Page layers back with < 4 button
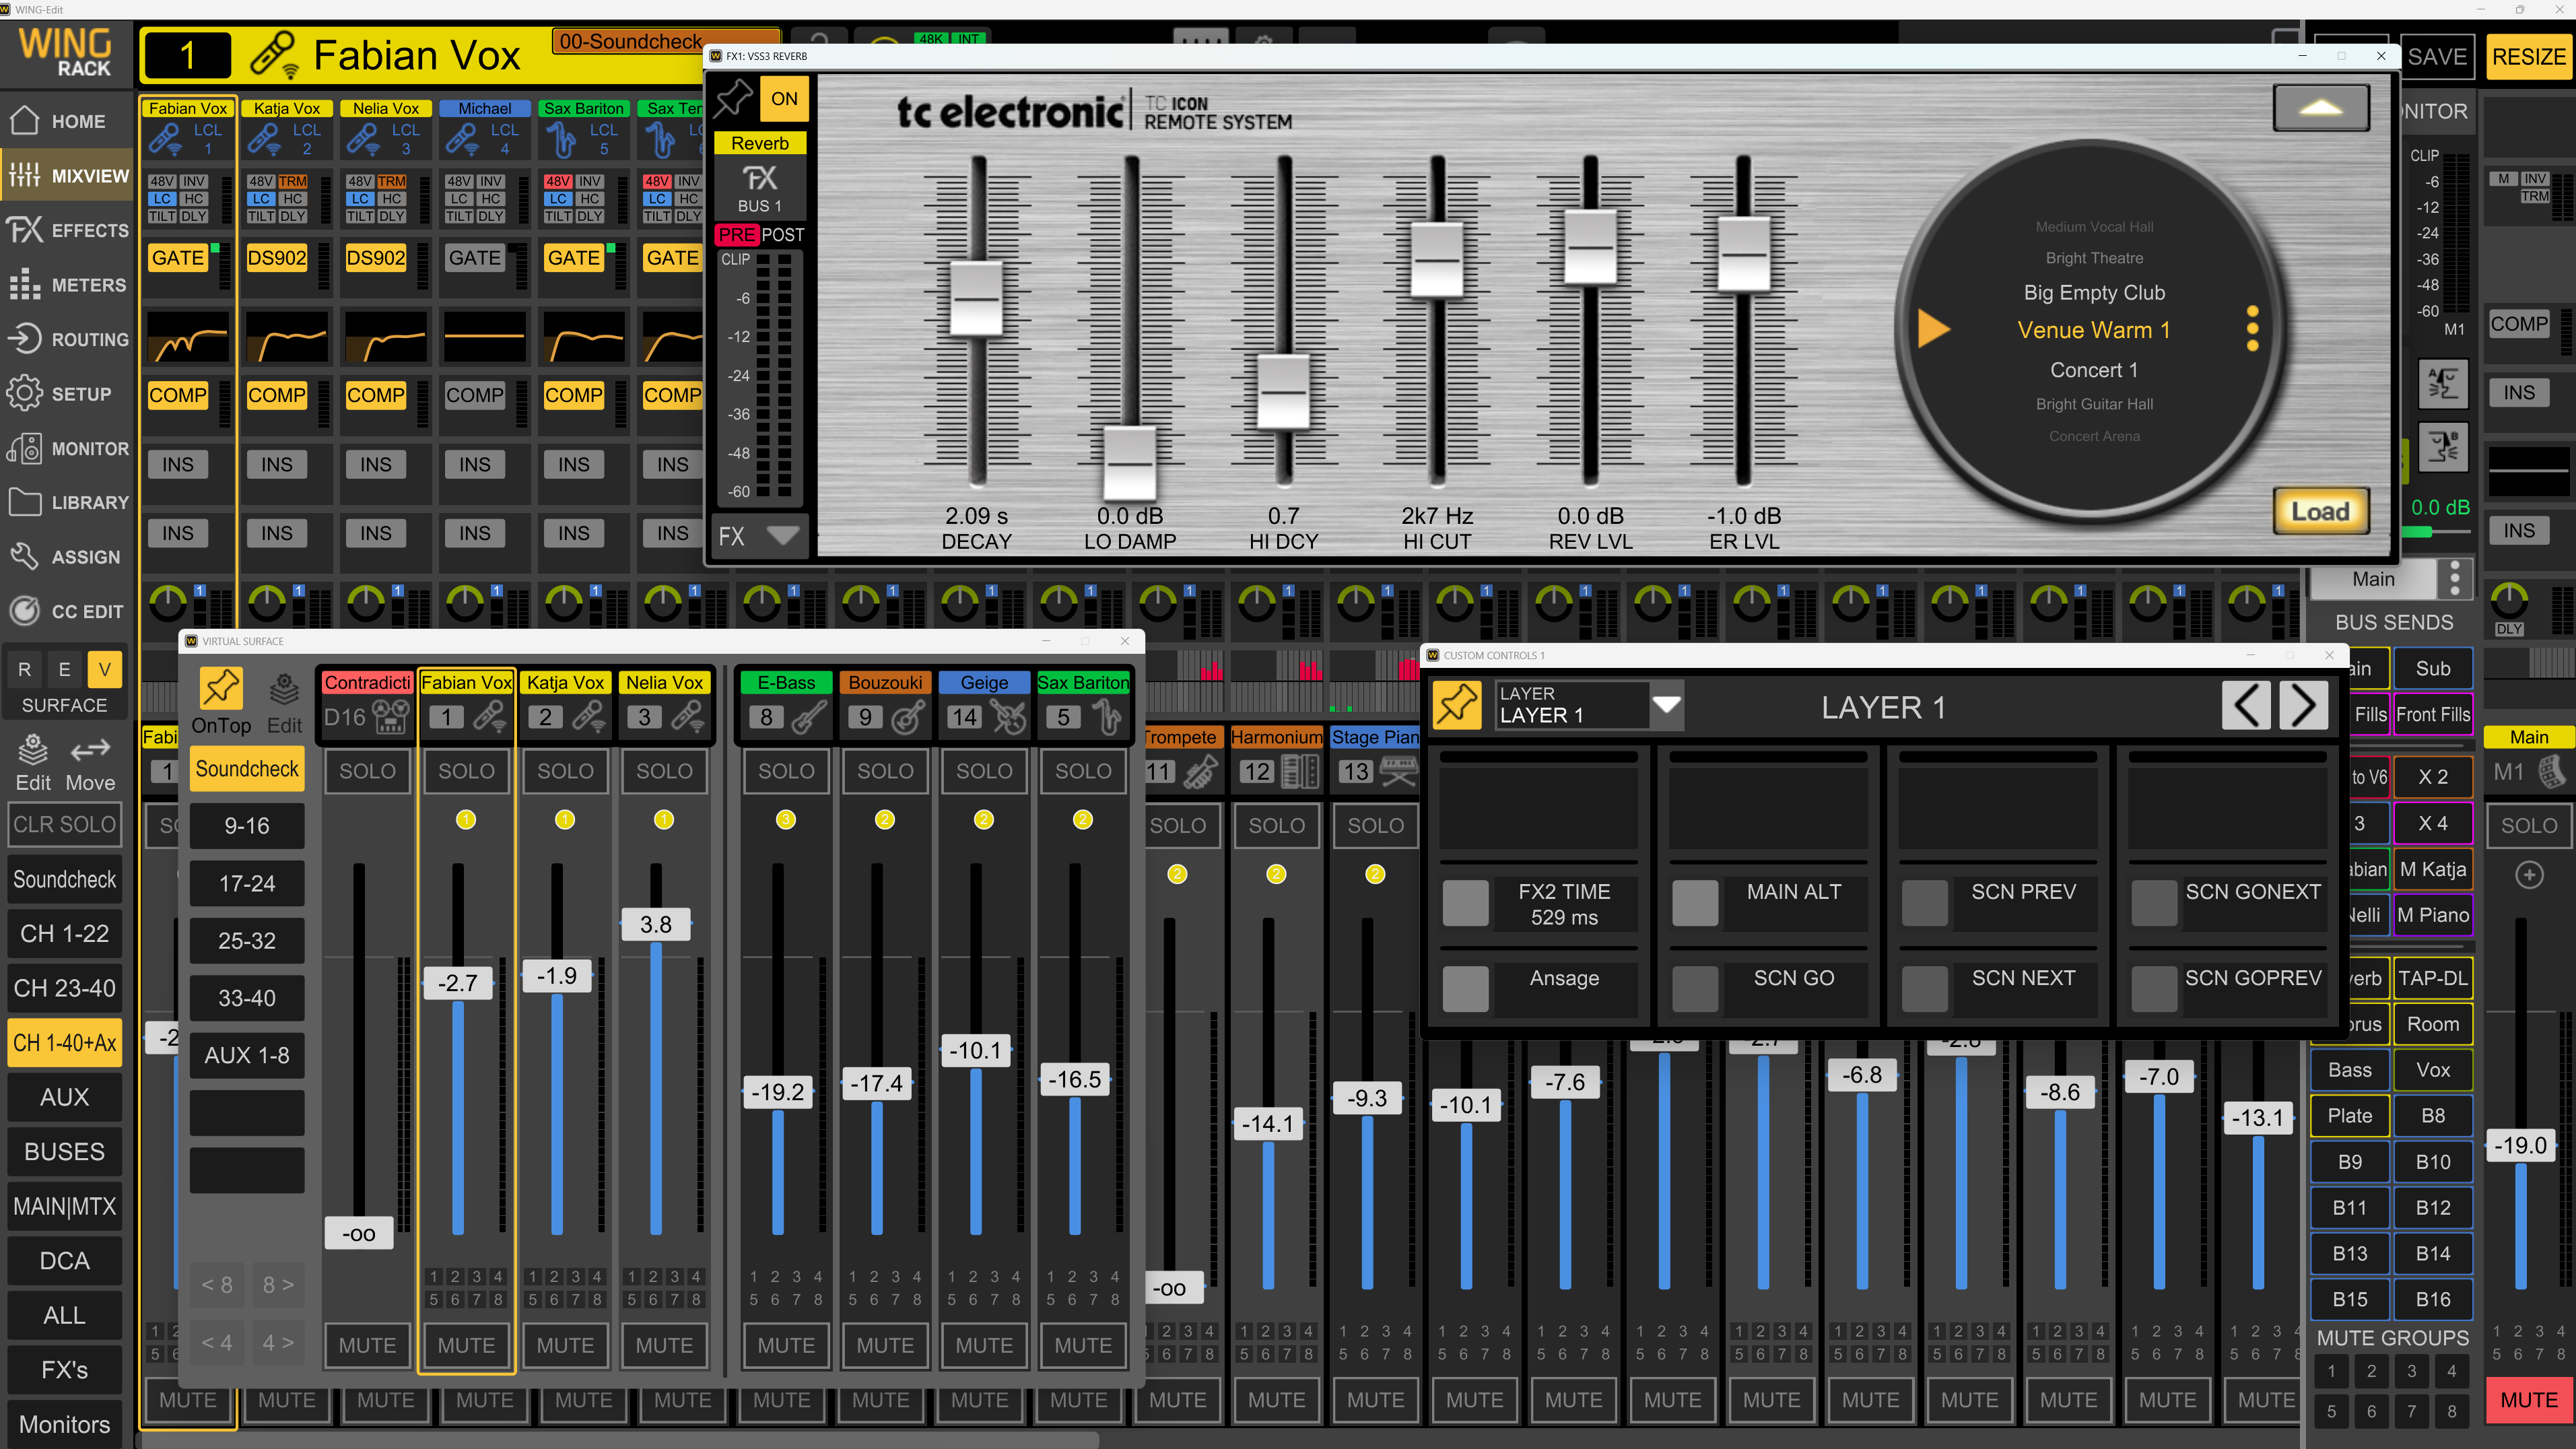 point(217,1343)
